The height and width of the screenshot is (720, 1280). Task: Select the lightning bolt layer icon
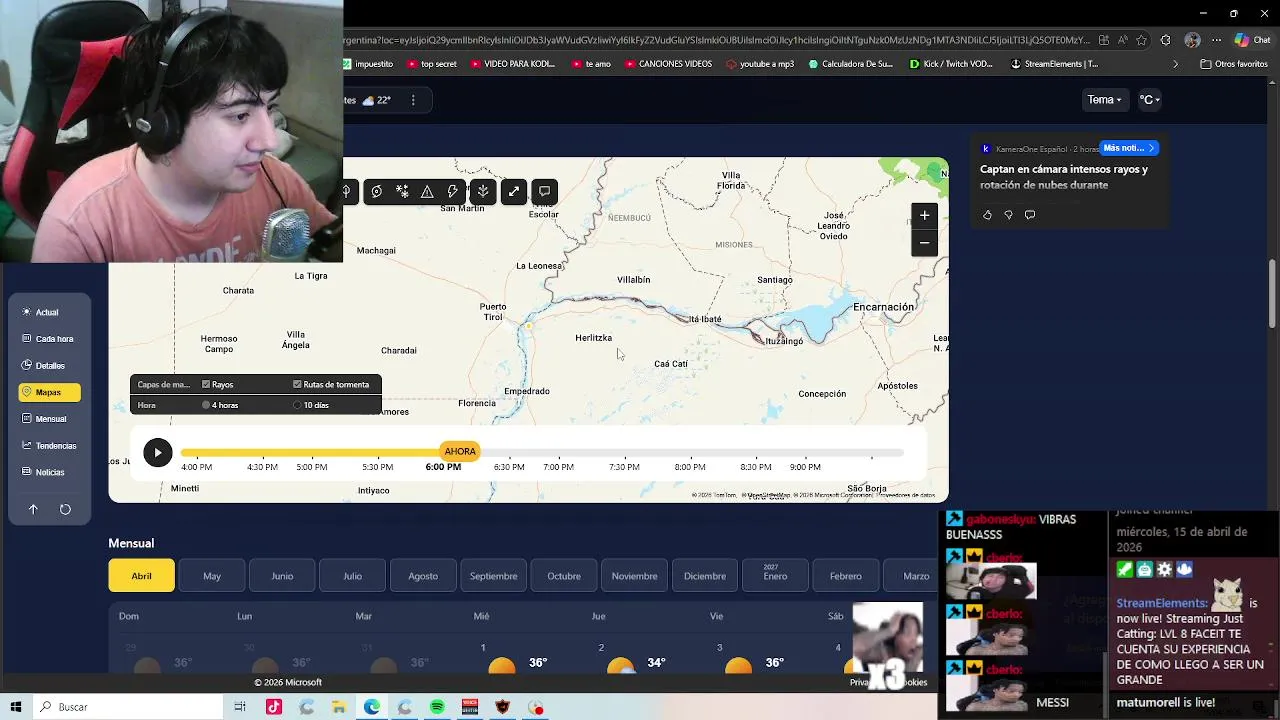(x=453, y=191)
